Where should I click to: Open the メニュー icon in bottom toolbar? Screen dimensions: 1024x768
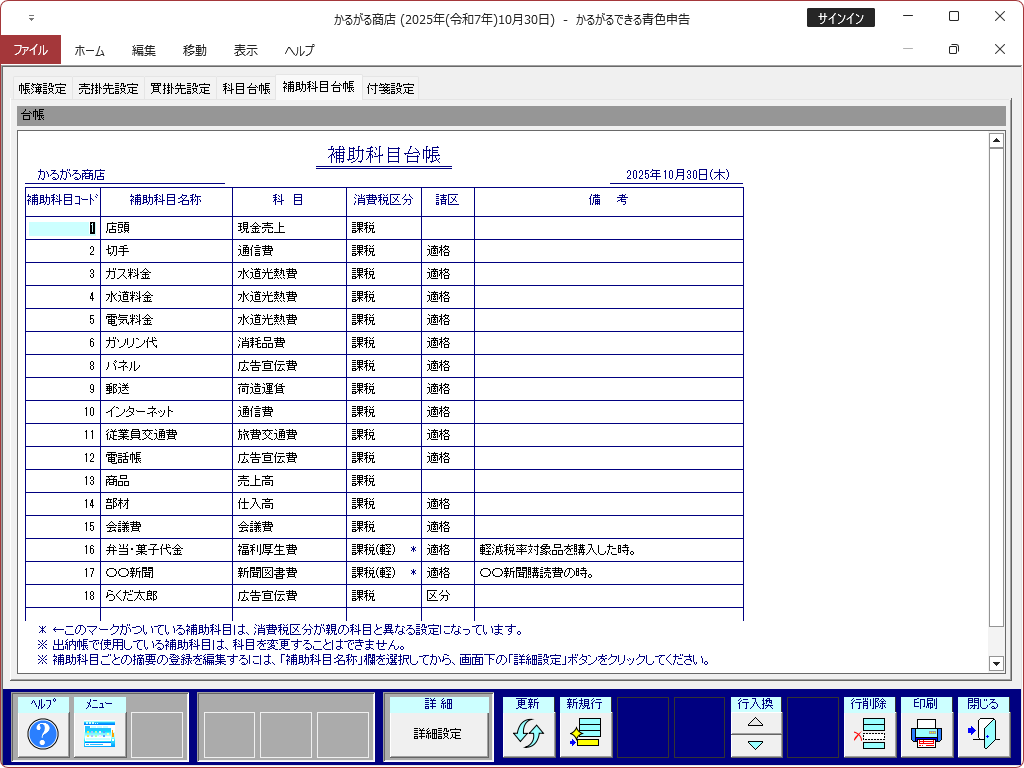100,735
